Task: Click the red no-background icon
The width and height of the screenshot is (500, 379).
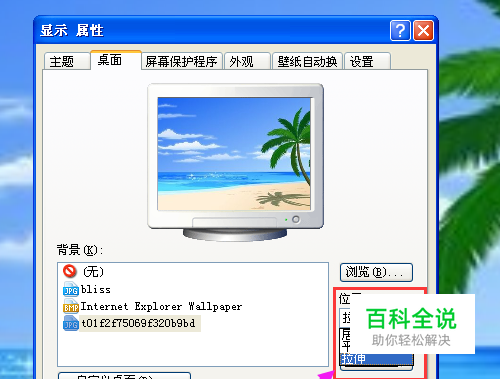Action: click(70, 271)
